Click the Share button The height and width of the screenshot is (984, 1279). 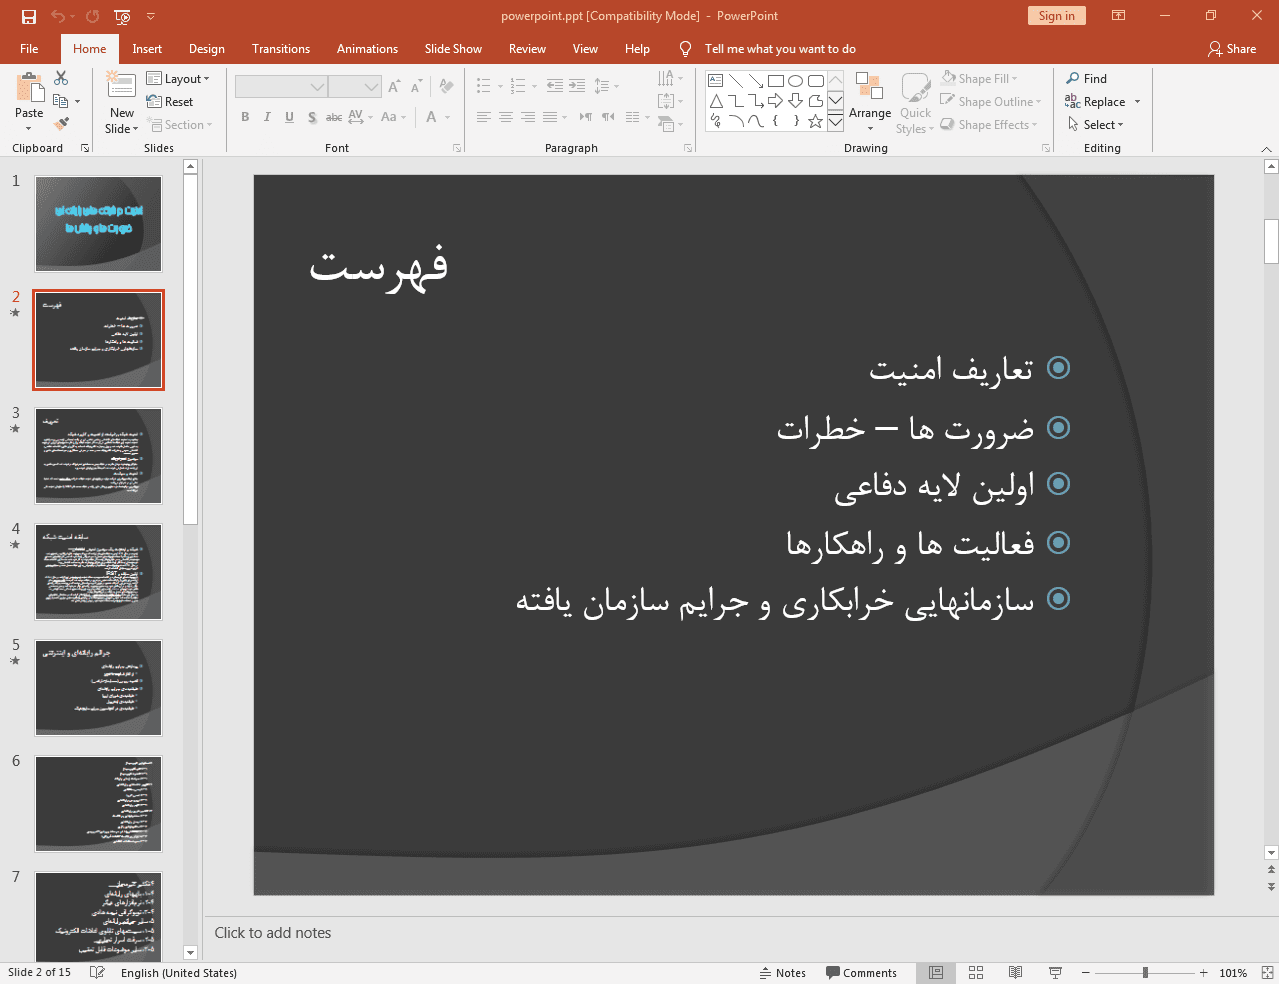pyautogui.click(x=1231, y=49)
